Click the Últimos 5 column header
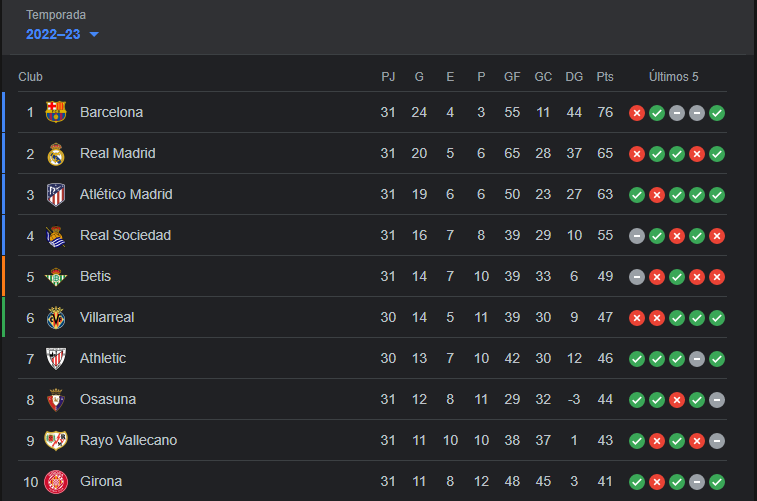 point(673,77)
